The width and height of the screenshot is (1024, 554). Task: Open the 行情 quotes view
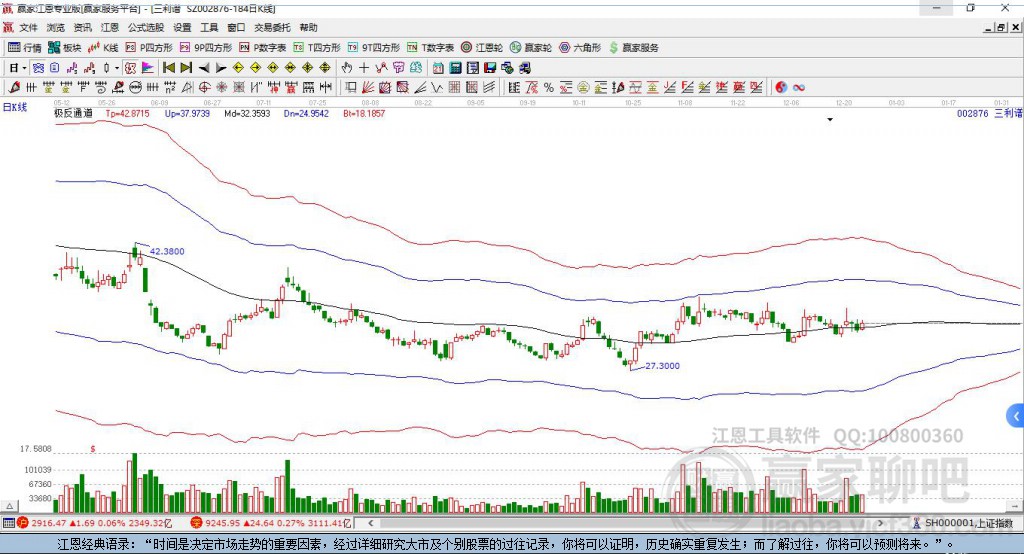coord(25,48)
